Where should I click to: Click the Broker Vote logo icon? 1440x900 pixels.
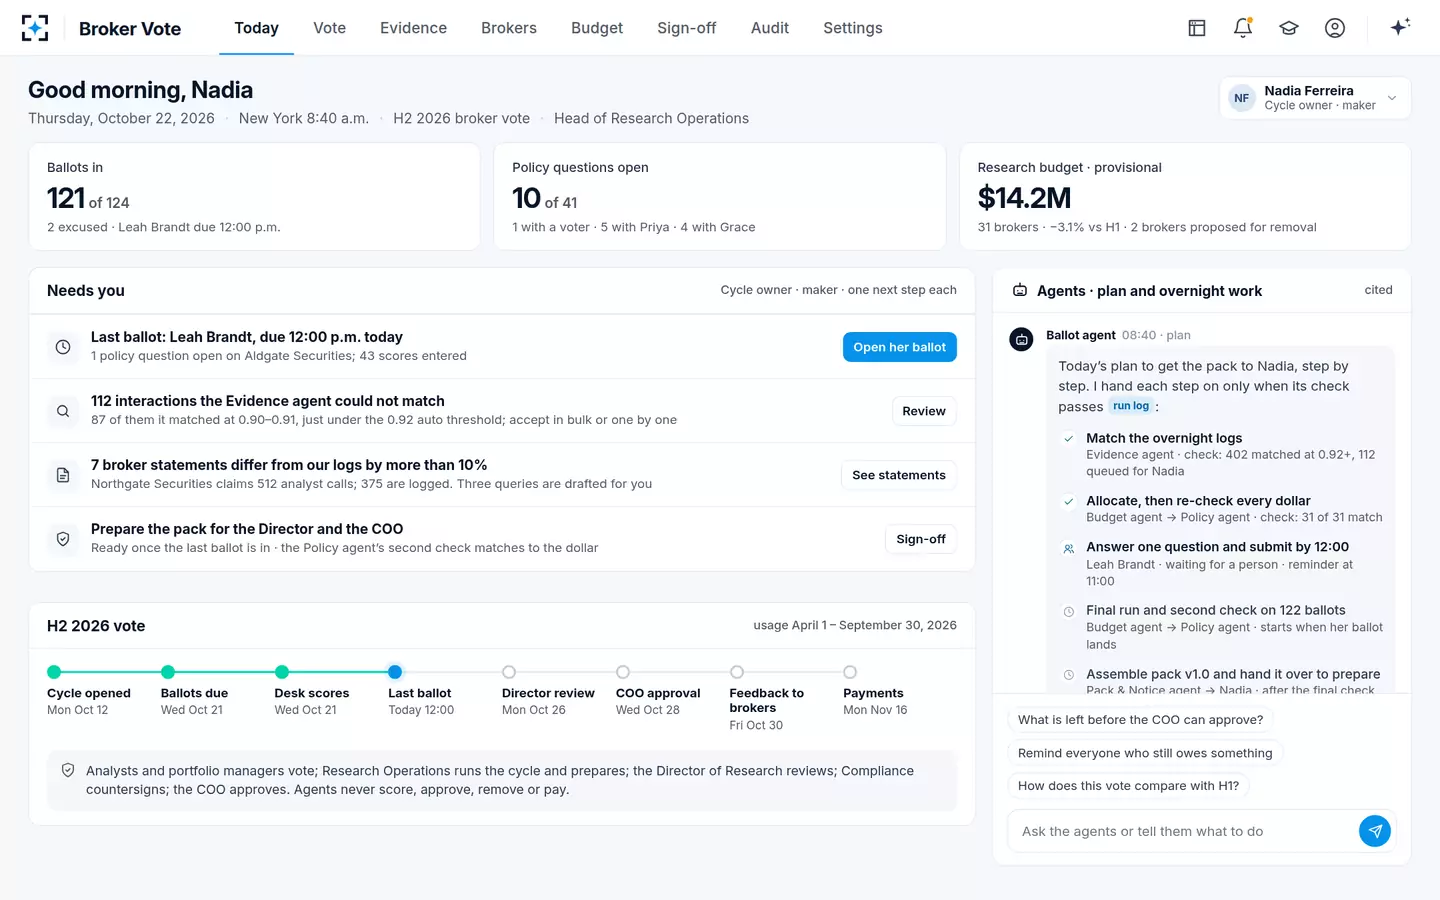pyautogui.click(x=35, y=28)
